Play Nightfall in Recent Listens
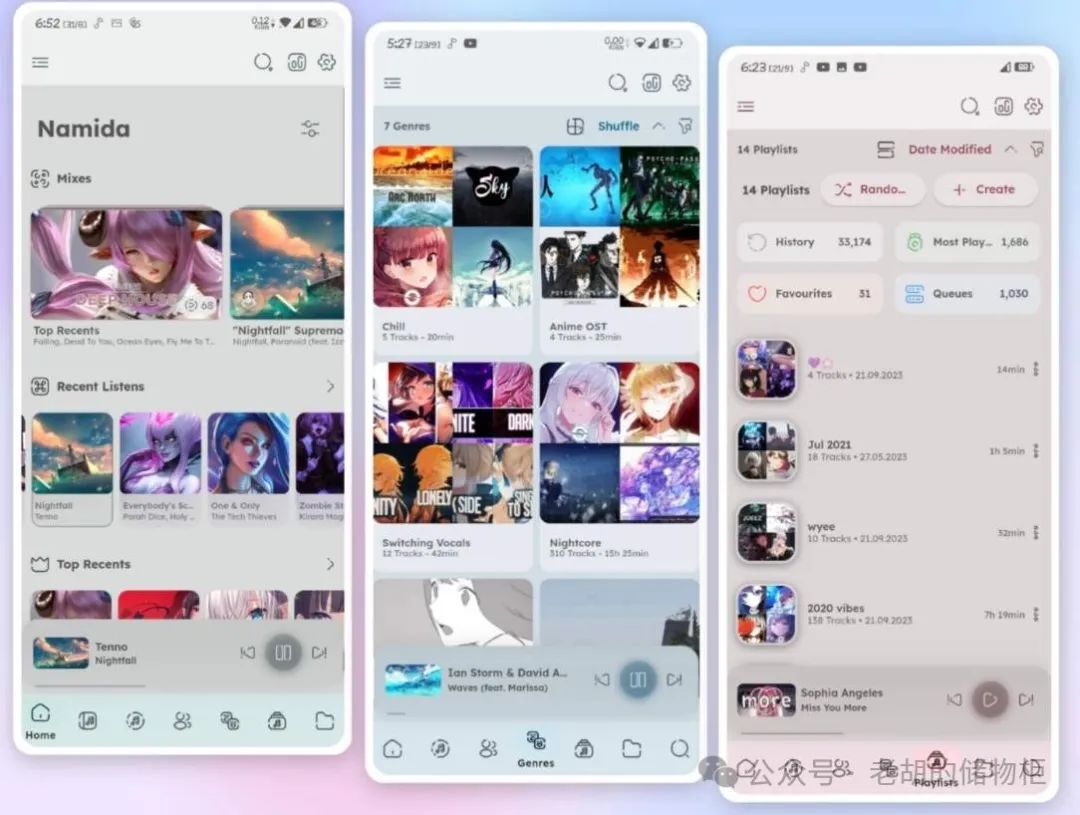Screen dimensions: 1080x815 point(72,468)
